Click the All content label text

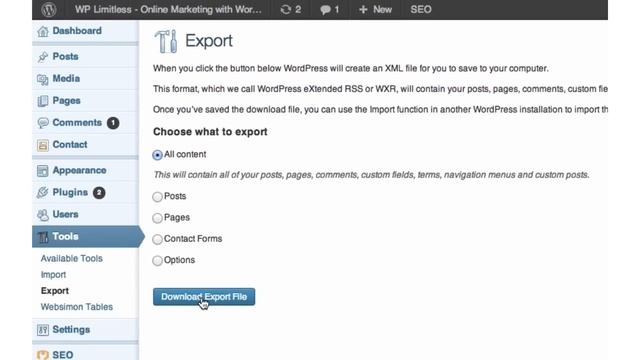pyautogui.click(x=185, y=154)
